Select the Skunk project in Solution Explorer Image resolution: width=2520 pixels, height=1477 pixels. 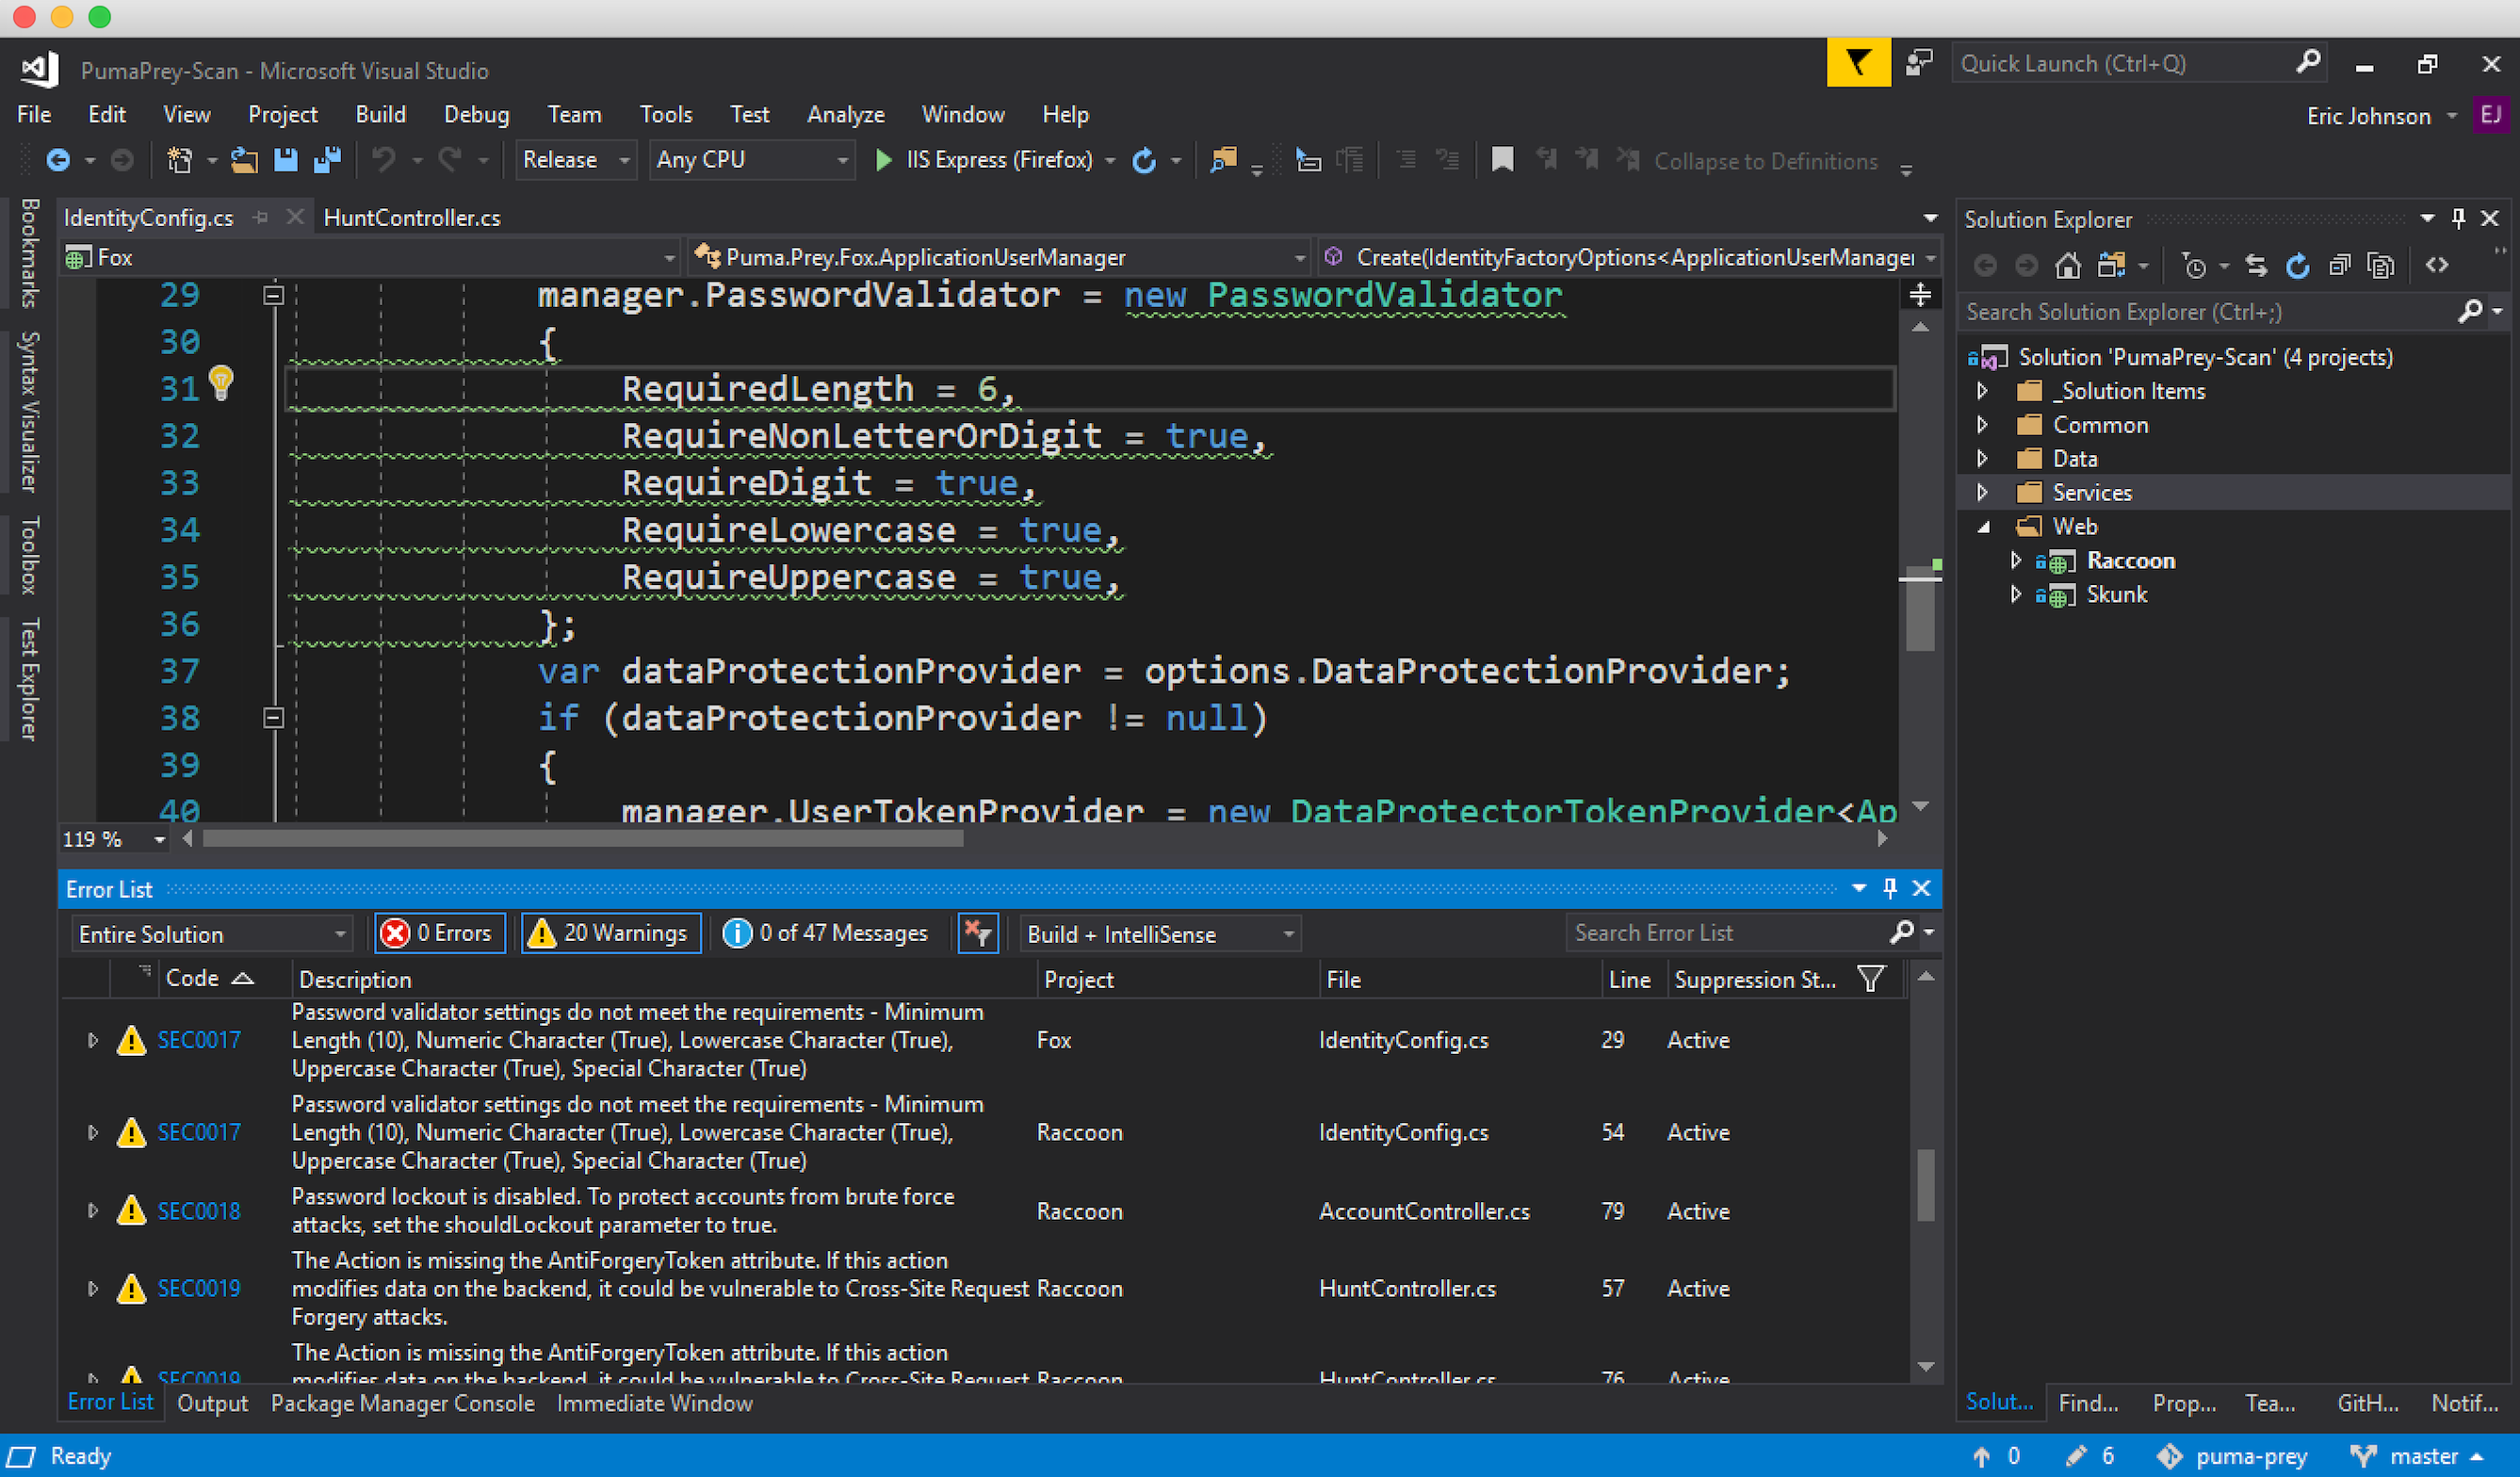[x=2116, y=594]
